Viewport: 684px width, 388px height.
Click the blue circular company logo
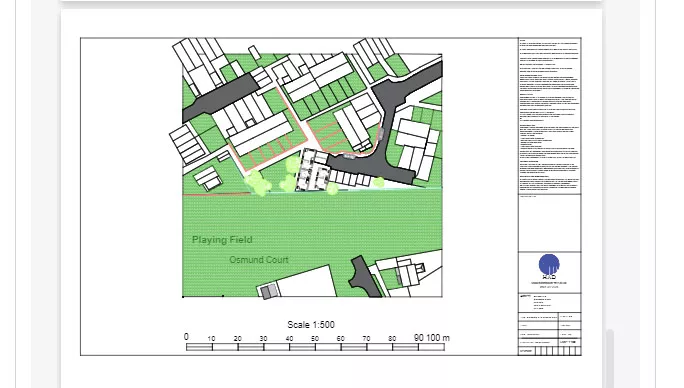[x=549, y=264]
